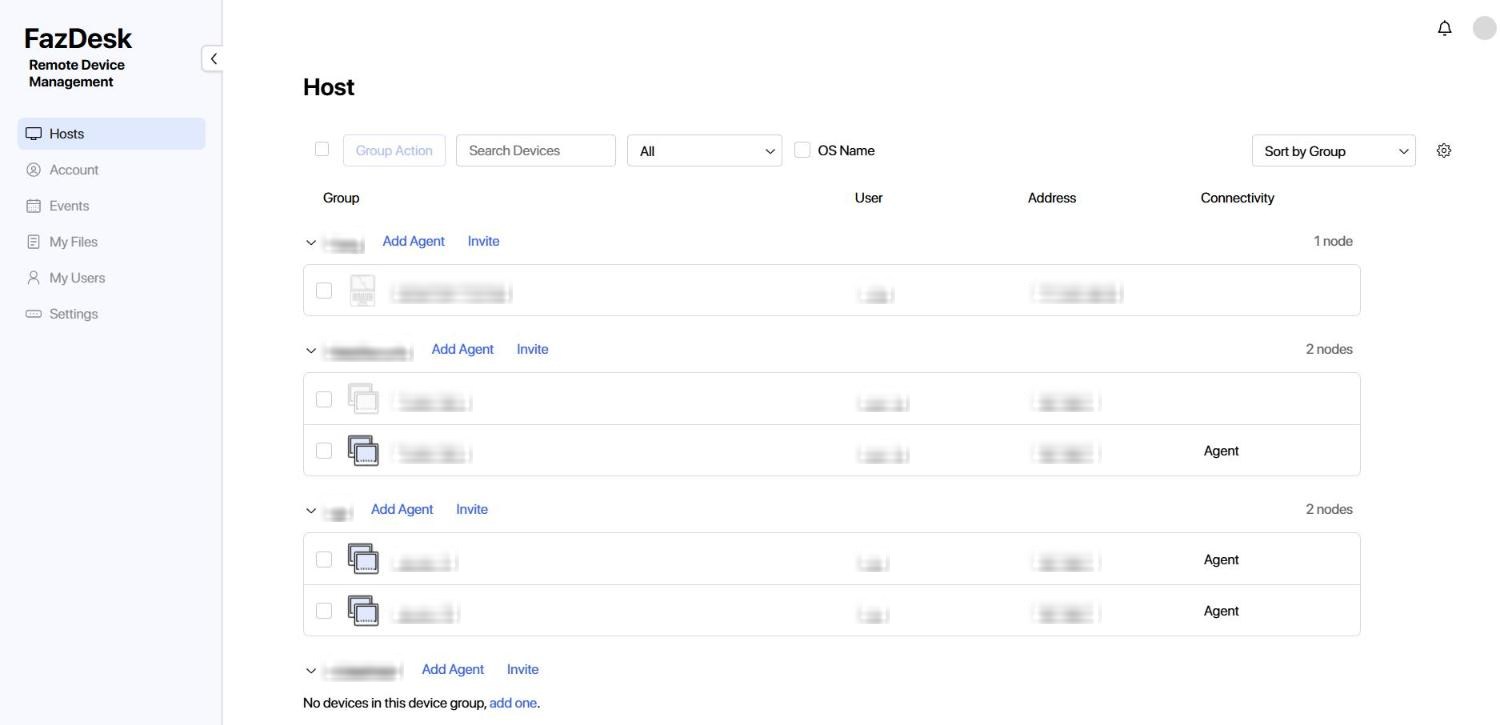Click the greyed-out device icon without Agent connectivity

coord(363,399)
